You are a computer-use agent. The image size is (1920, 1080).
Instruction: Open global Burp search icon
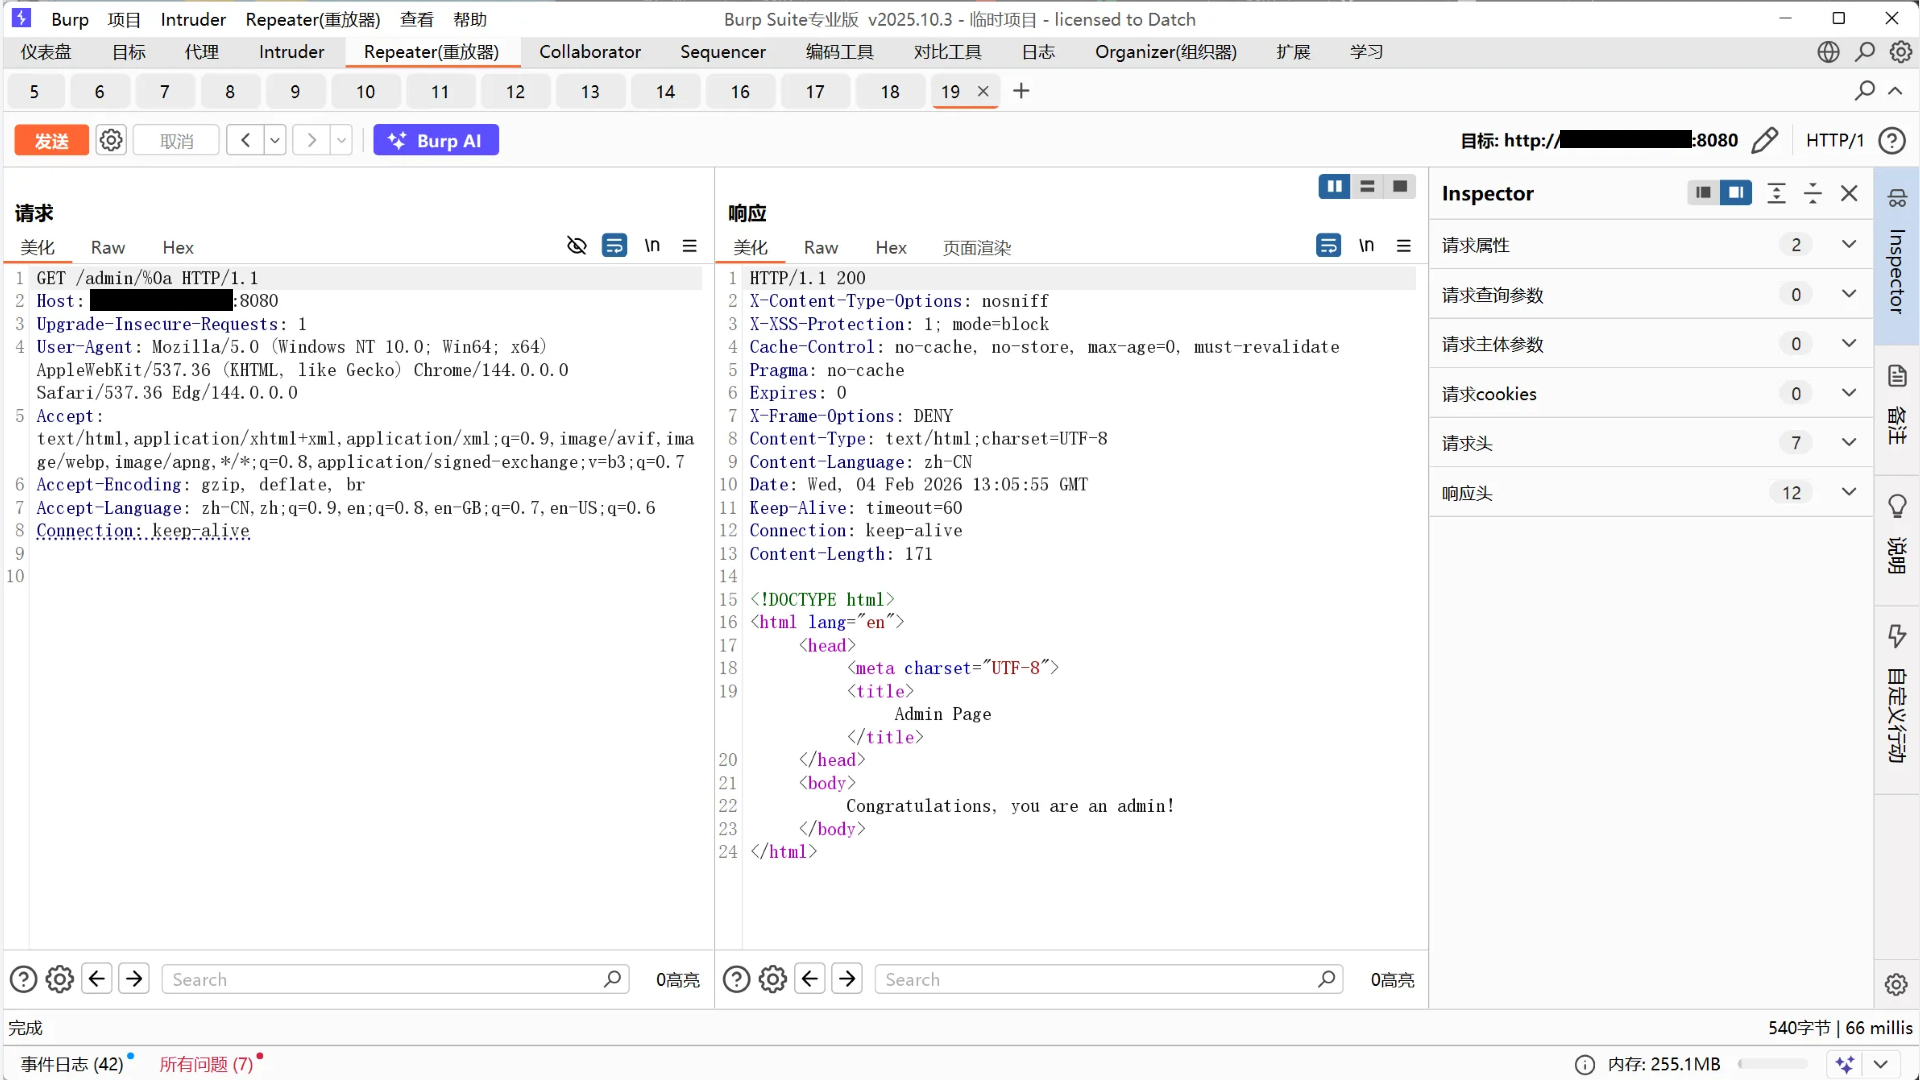pyautogui.click(x=1865, y=52)
